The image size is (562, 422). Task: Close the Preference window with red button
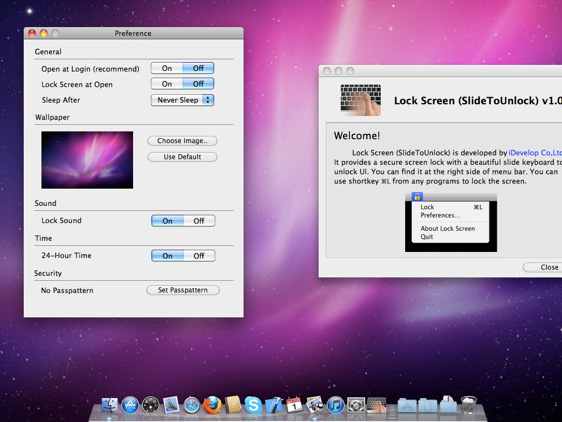(32, 33)
